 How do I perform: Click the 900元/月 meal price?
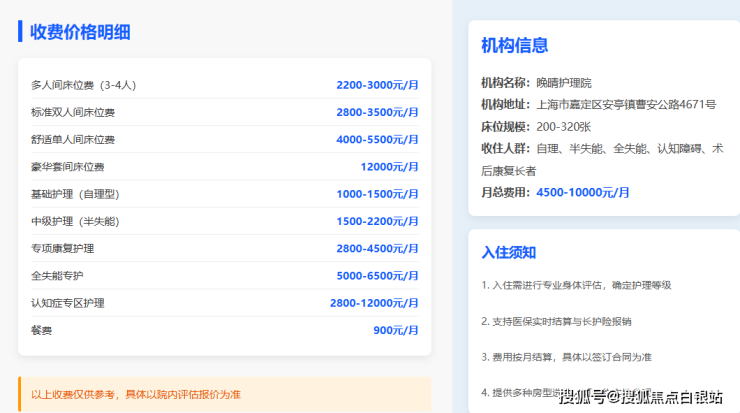395,330
